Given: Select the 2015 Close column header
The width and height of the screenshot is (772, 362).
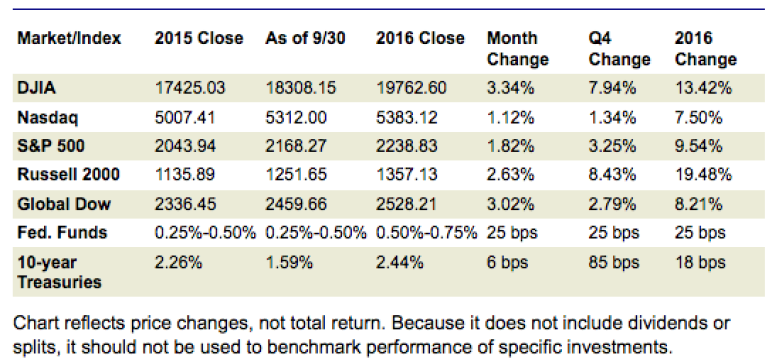Looking at the screenshot, I should point(199,38).
